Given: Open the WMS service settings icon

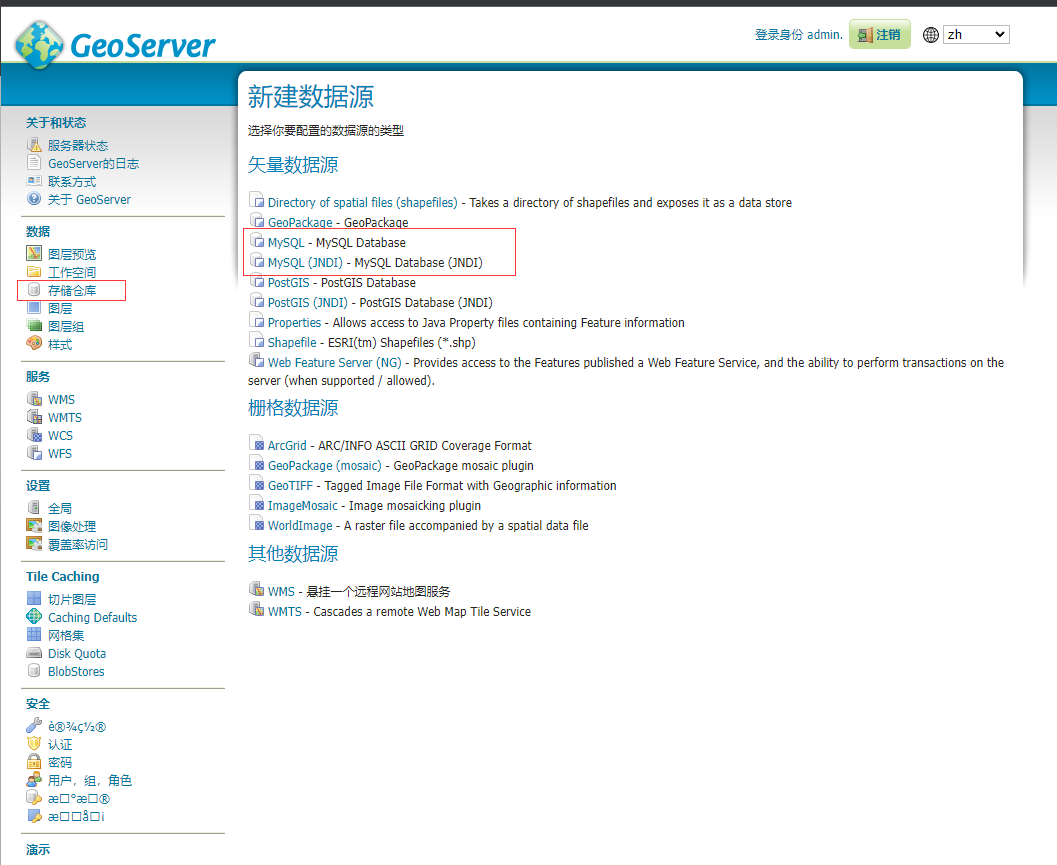Looking at the screenshot, I should tap(33, 399).
